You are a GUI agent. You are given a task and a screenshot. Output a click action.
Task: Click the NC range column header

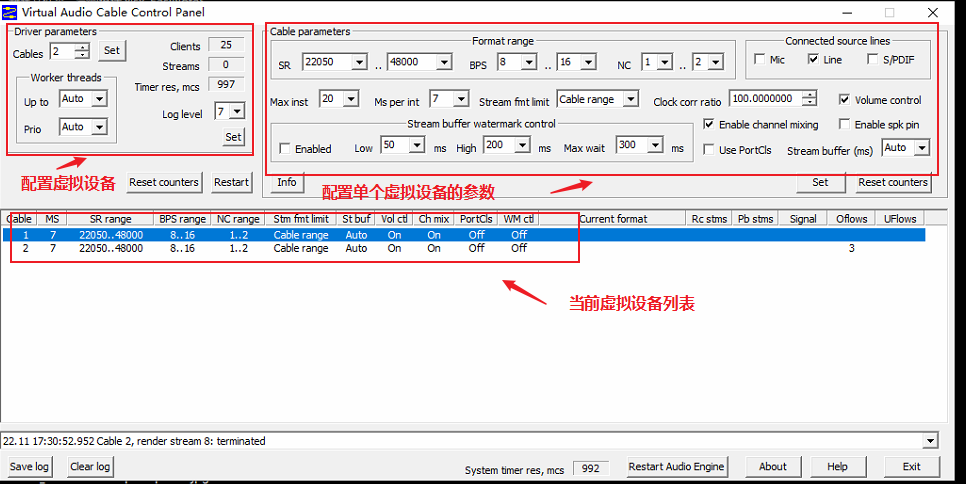point(238,219)
